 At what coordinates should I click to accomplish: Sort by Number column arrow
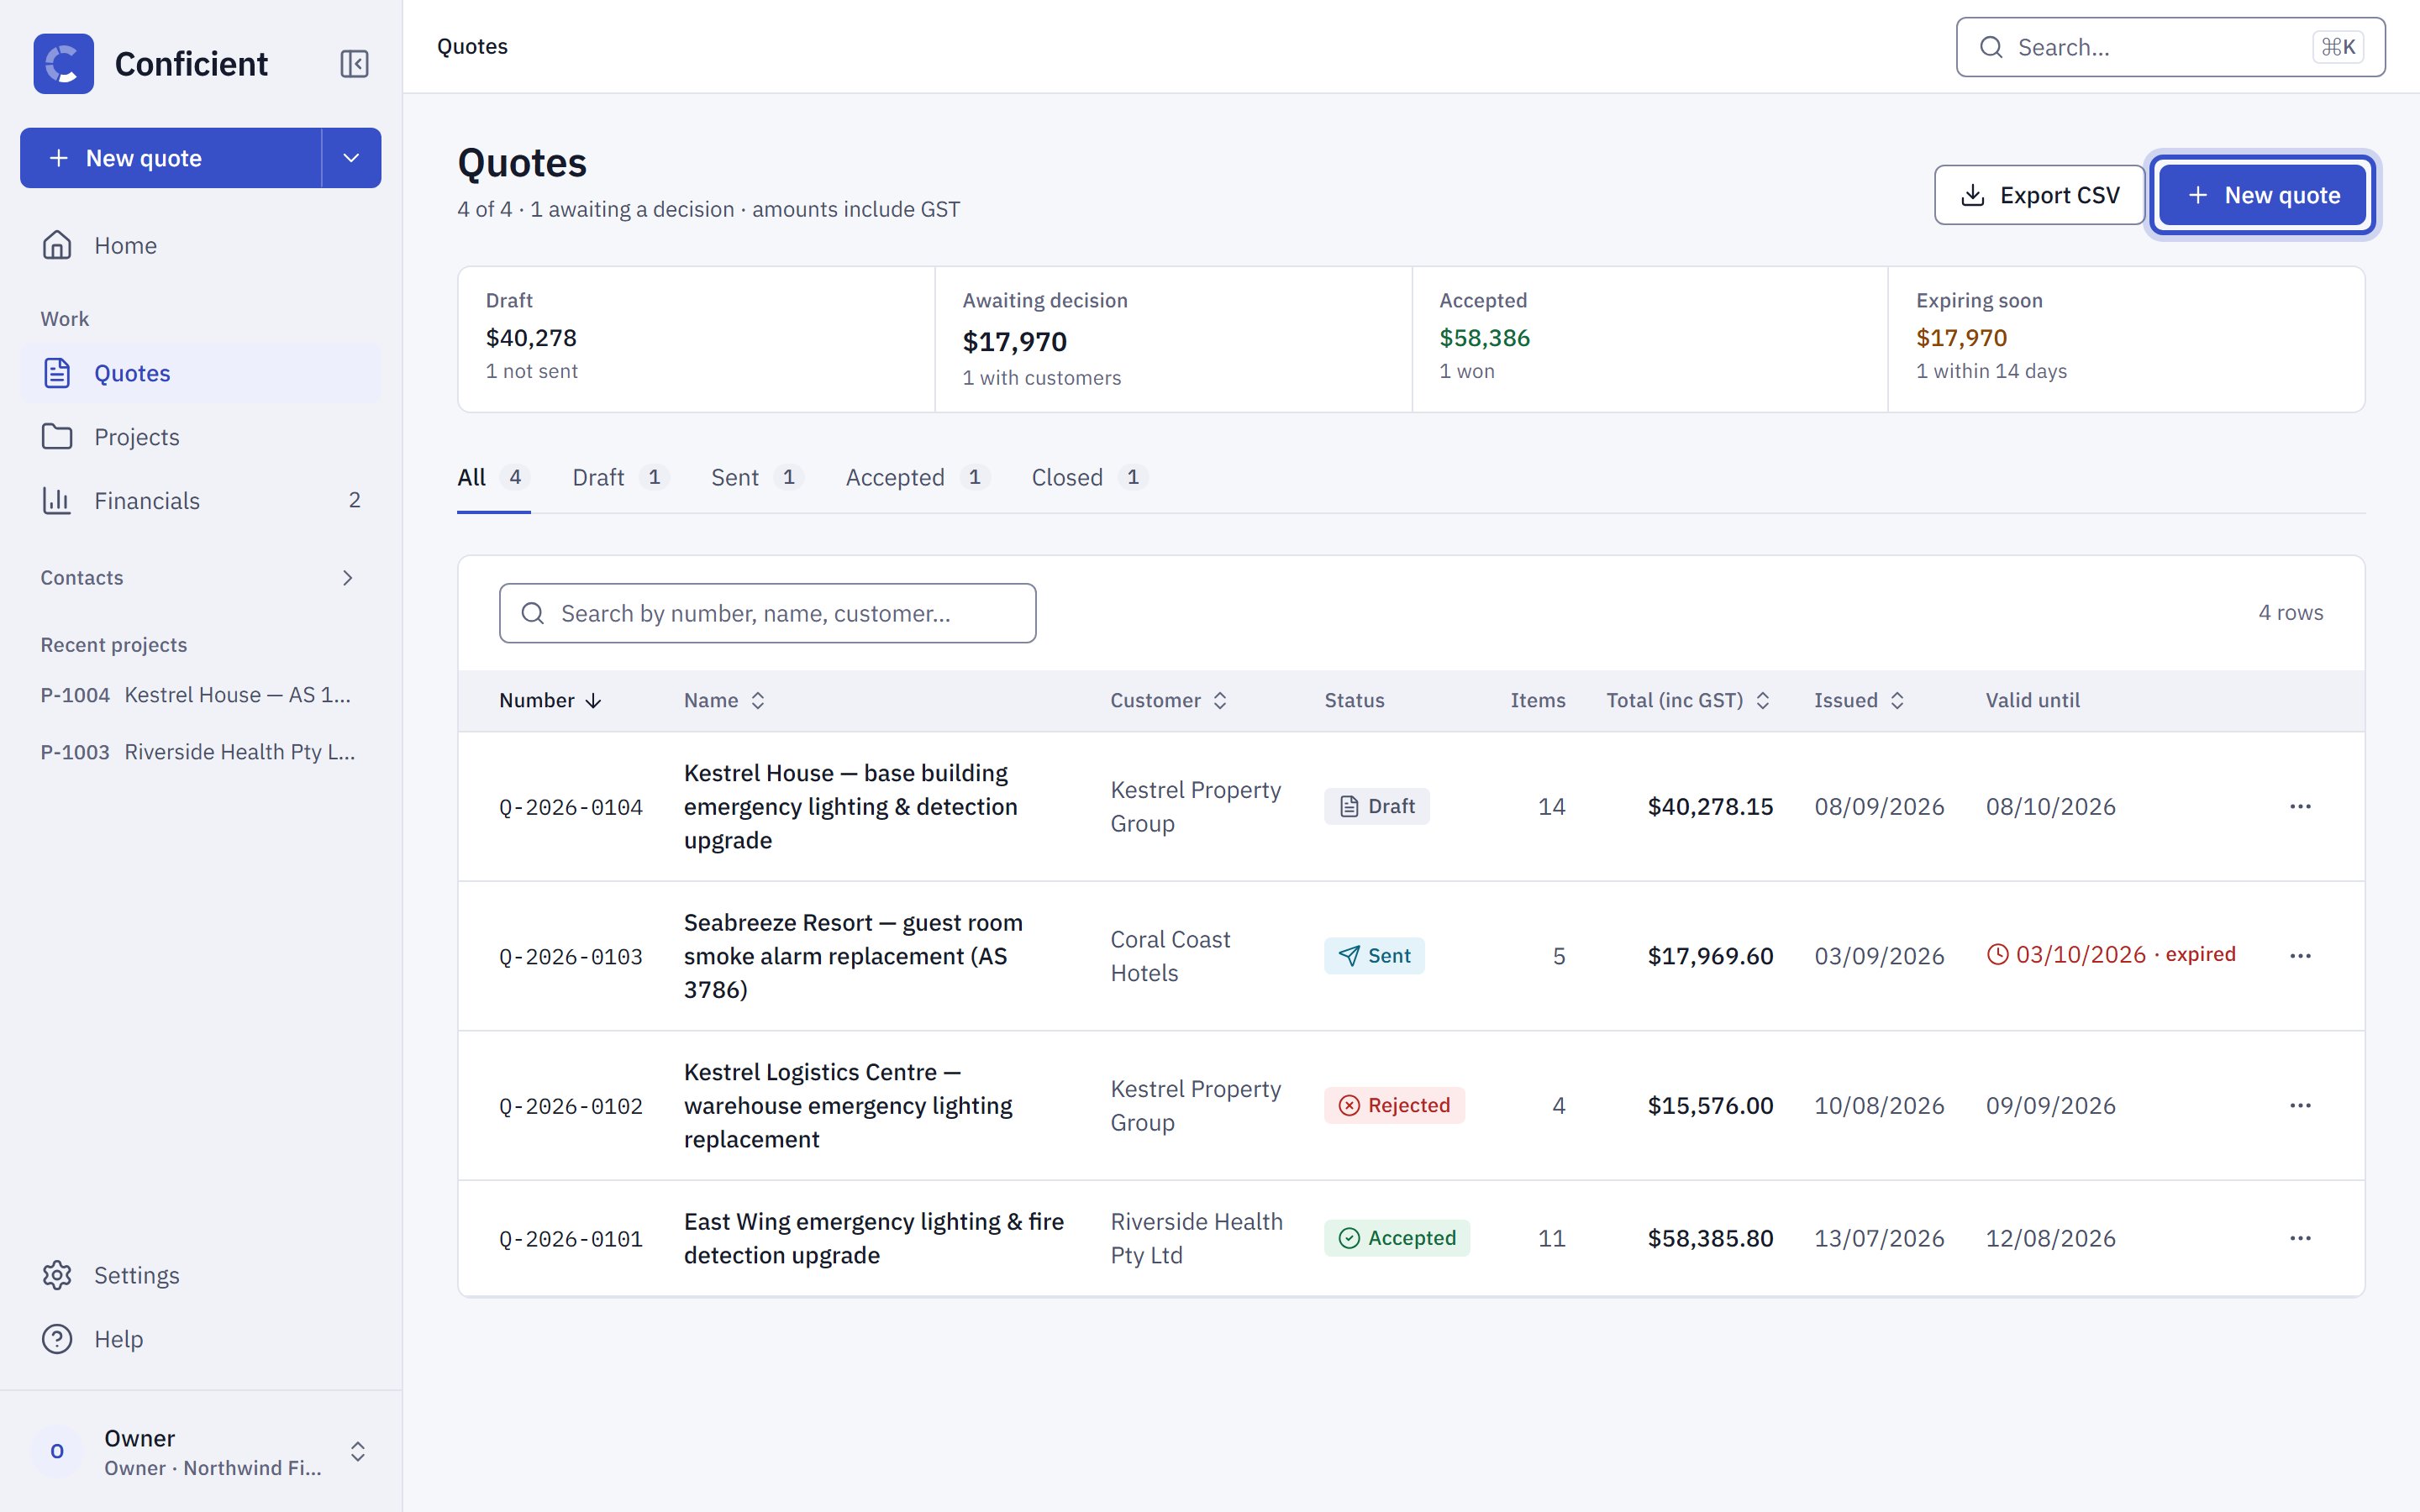[x=593, y=701]
